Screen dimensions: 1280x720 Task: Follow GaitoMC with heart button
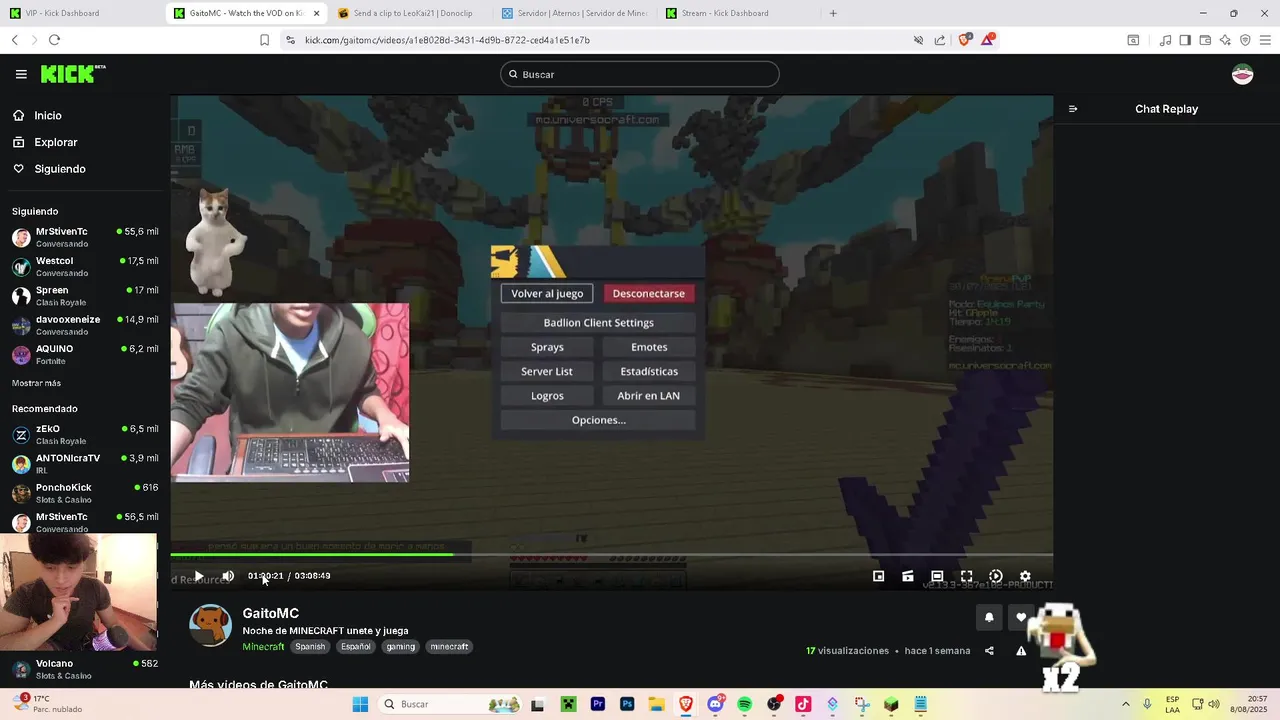pos(1021,617)
